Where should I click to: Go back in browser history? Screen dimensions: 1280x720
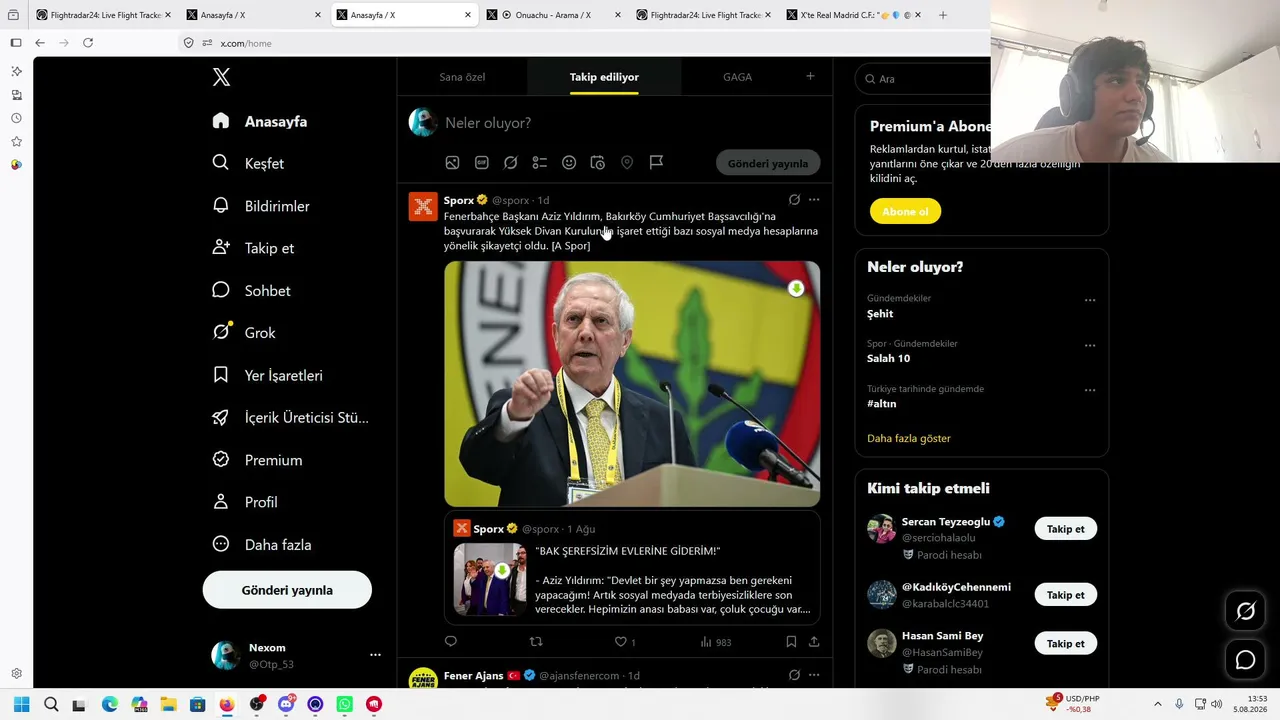pos(40,43)
